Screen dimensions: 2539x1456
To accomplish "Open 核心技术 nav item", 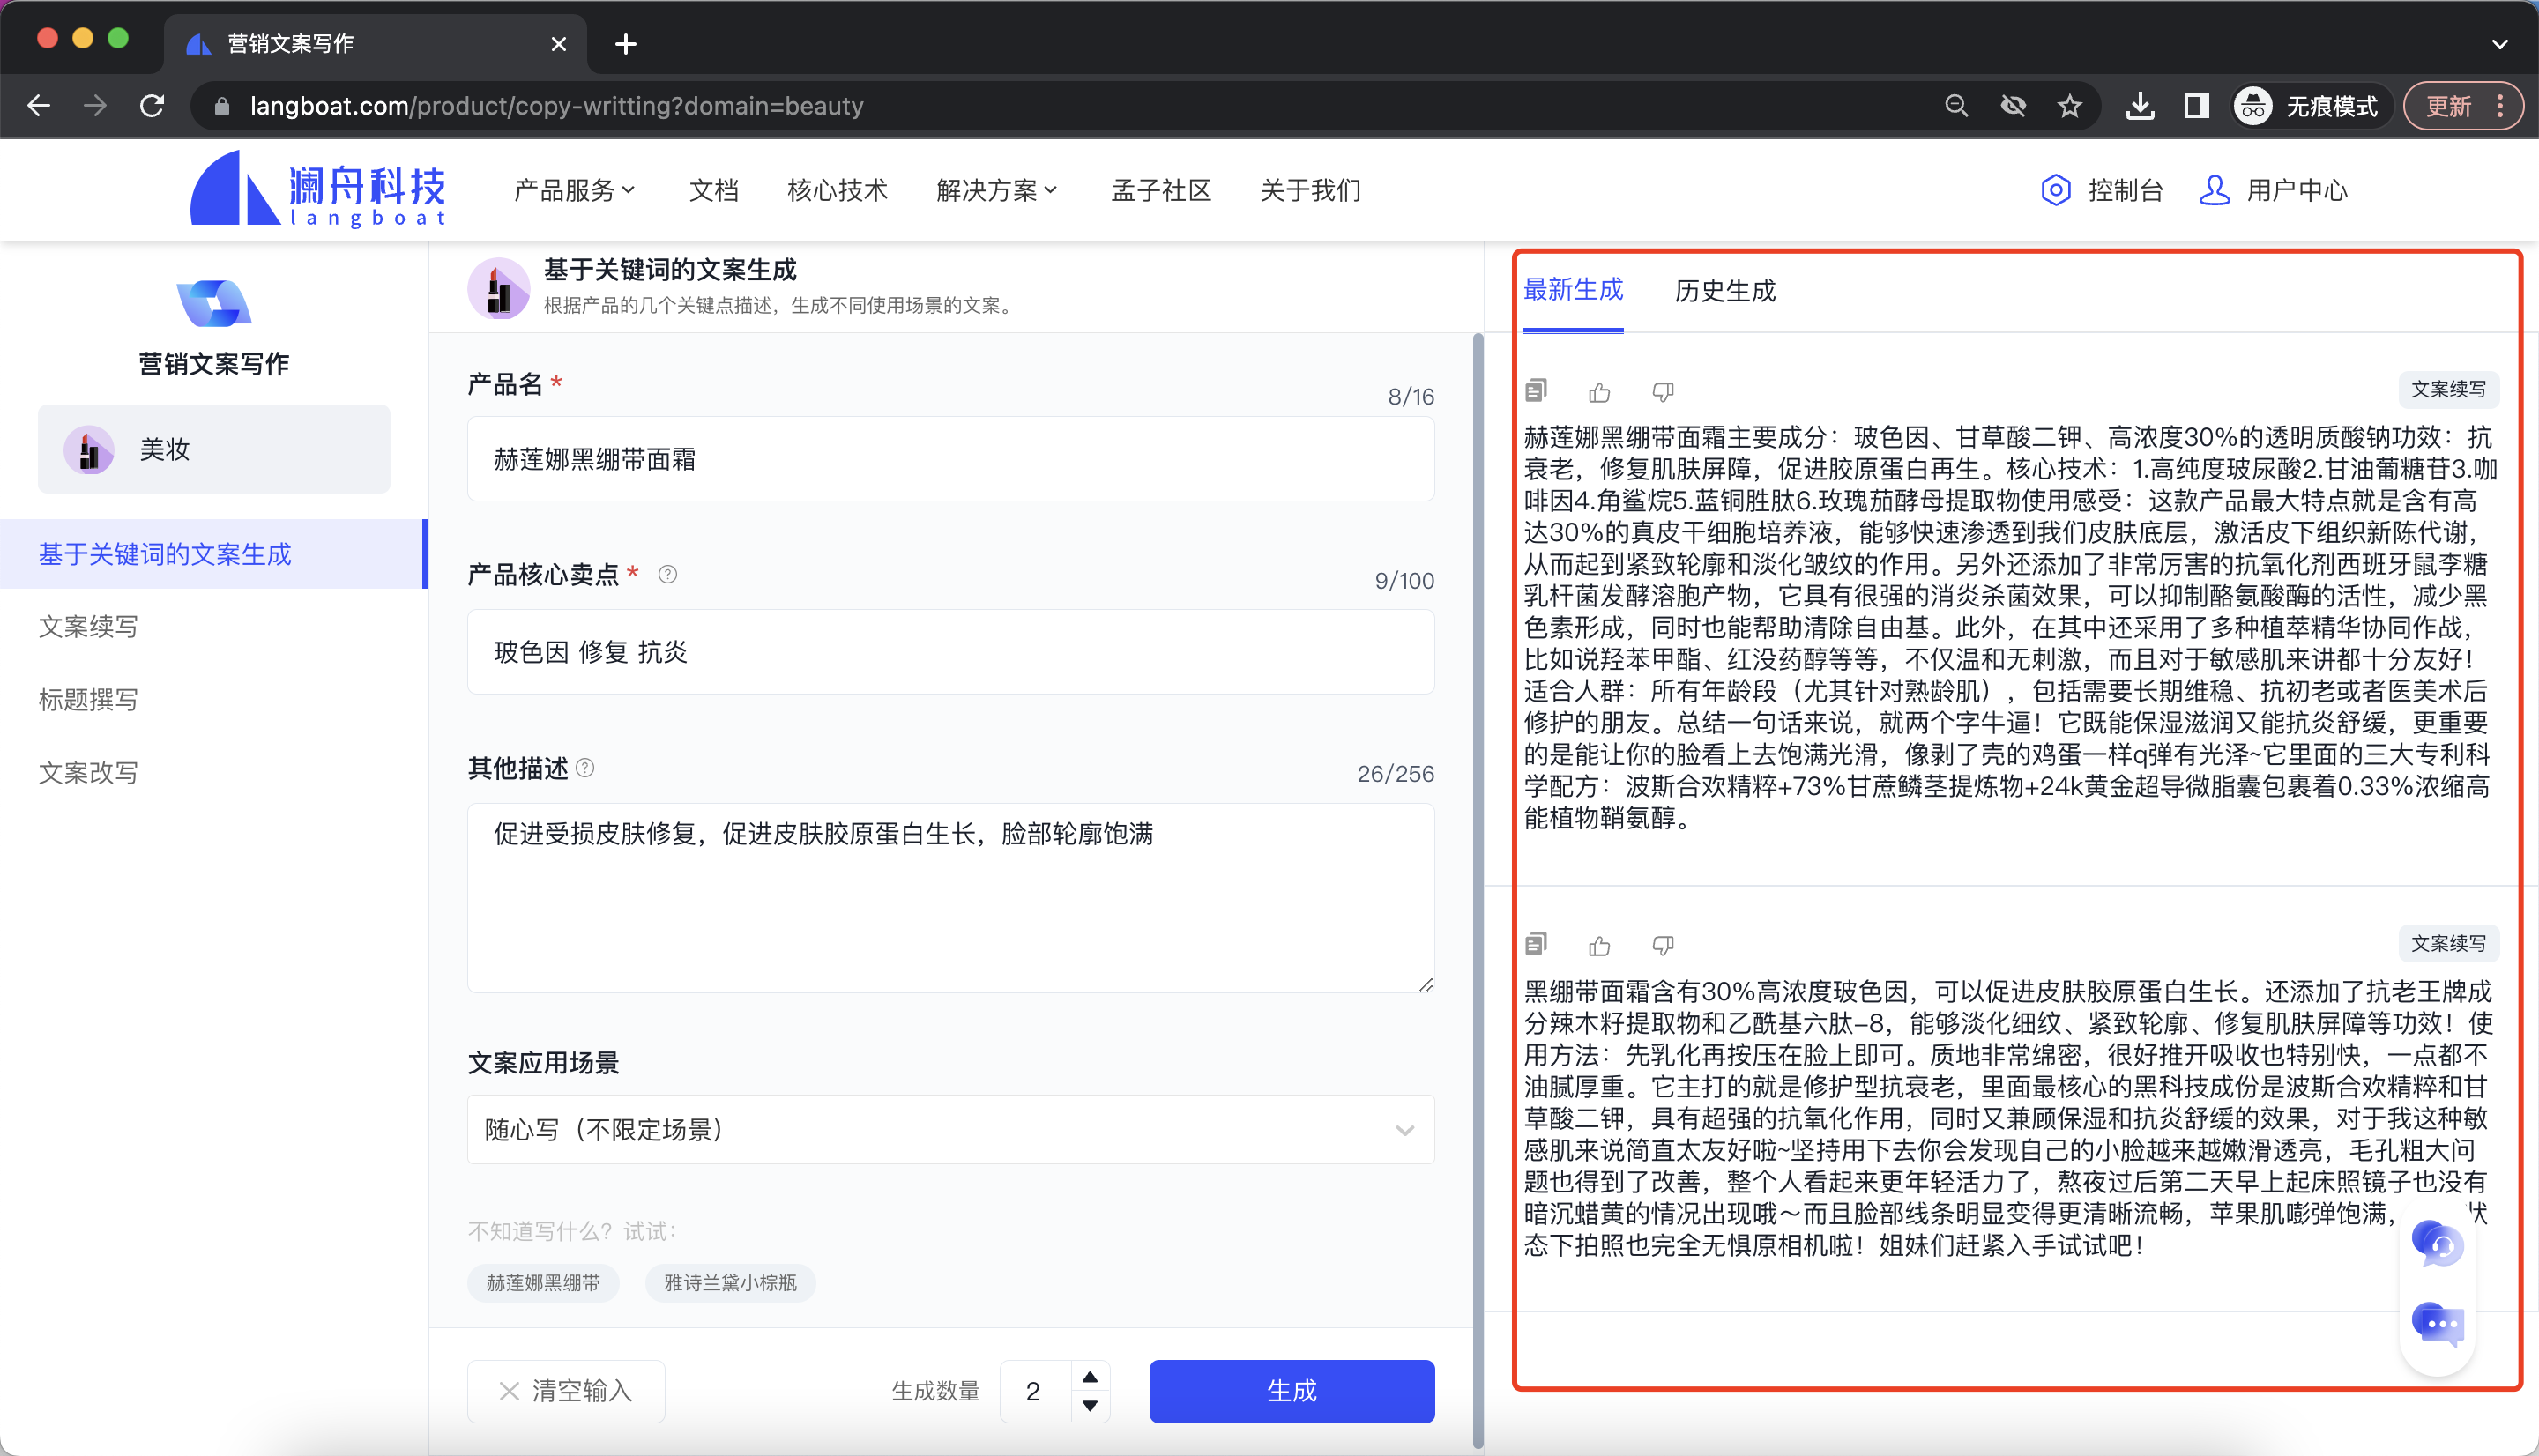I will click(837, 190).
